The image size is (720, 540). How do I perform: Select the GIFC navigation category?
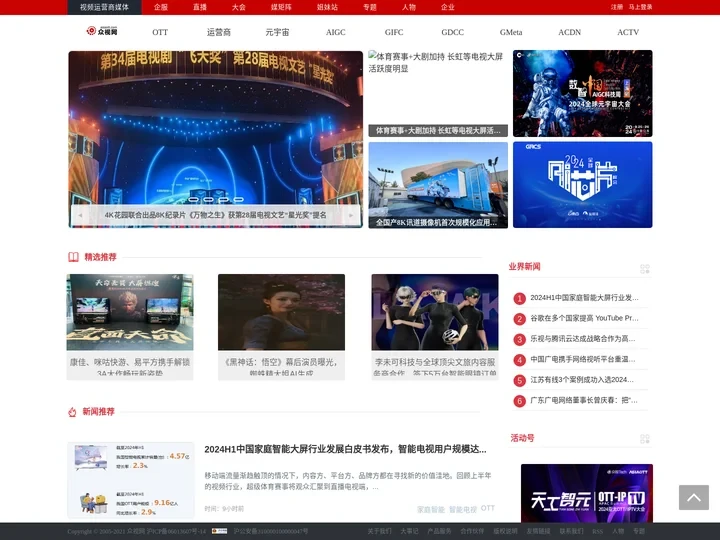pos(394,32)
